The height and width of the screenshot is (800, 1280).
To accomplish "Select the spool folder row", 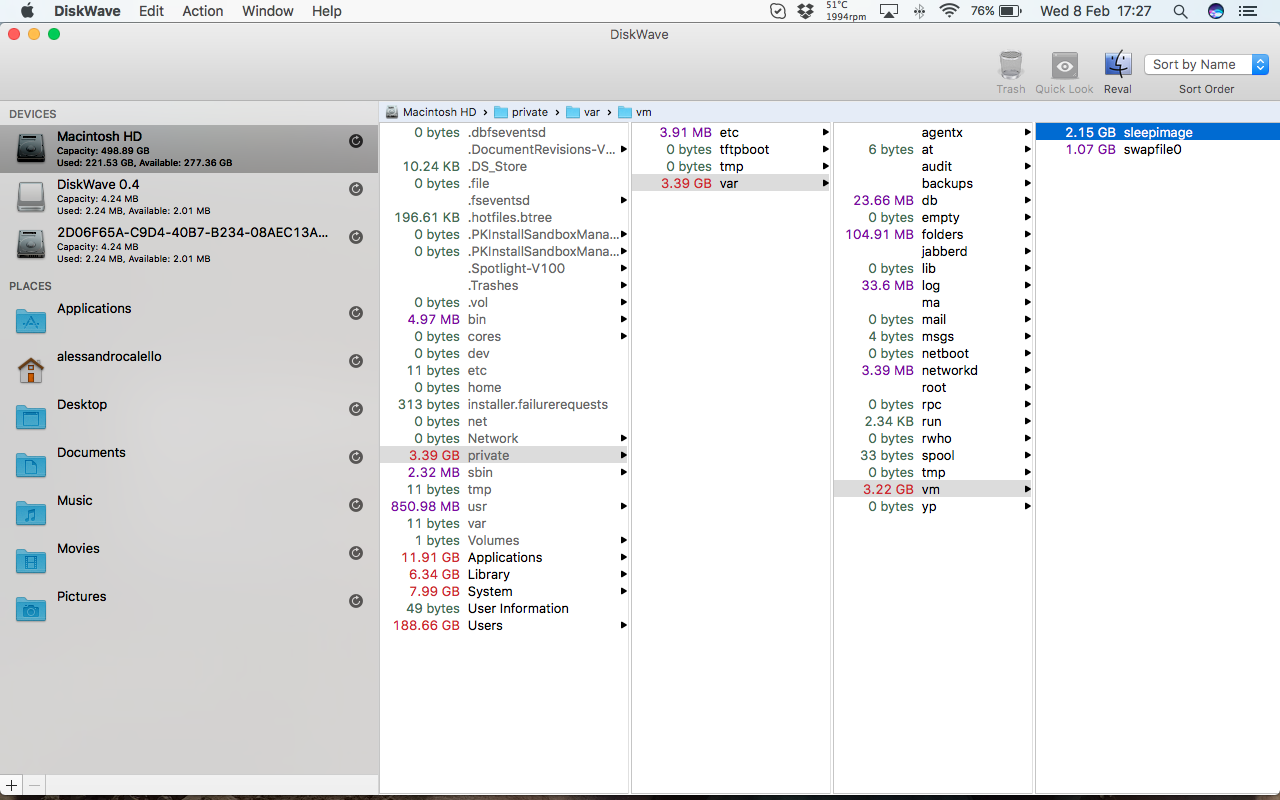I will 934,455.
